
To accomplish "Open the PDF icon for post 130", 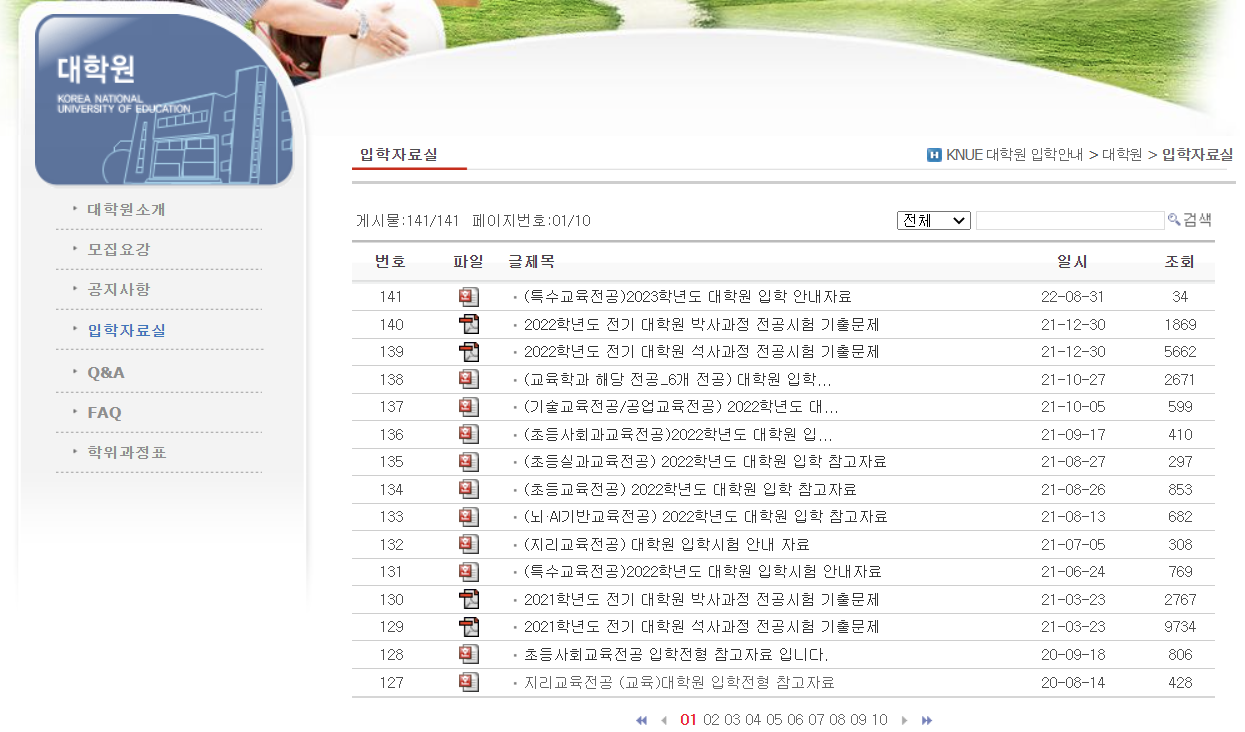I will [468, 599].
